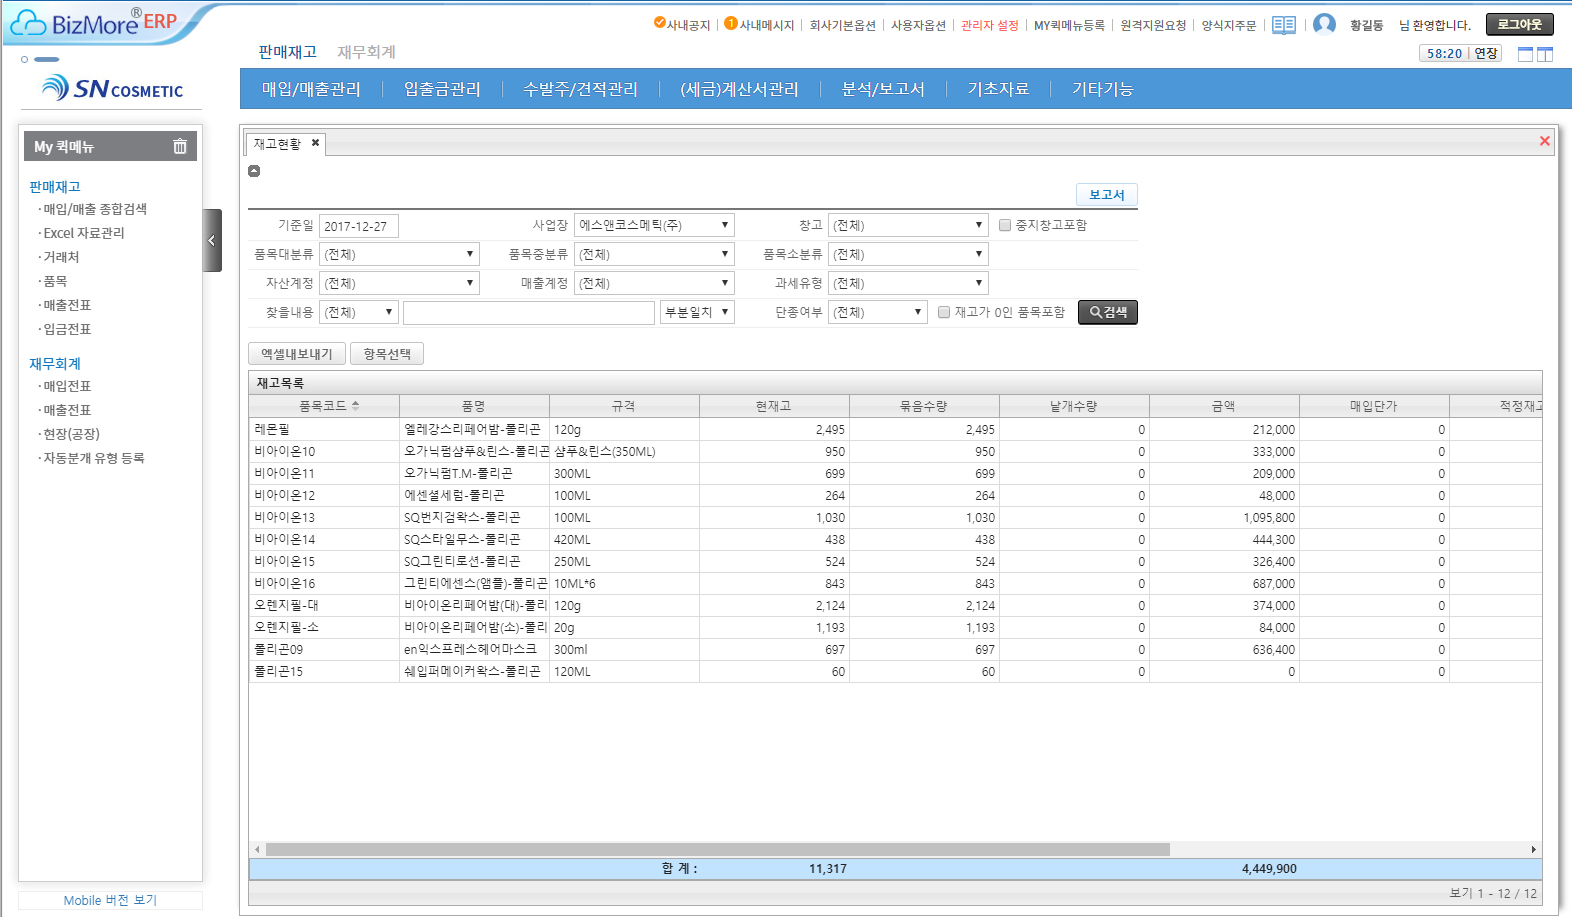Open the 품목중분류 dropdown
Viewport: 1572px width, 917px height.
pos(655,254)
